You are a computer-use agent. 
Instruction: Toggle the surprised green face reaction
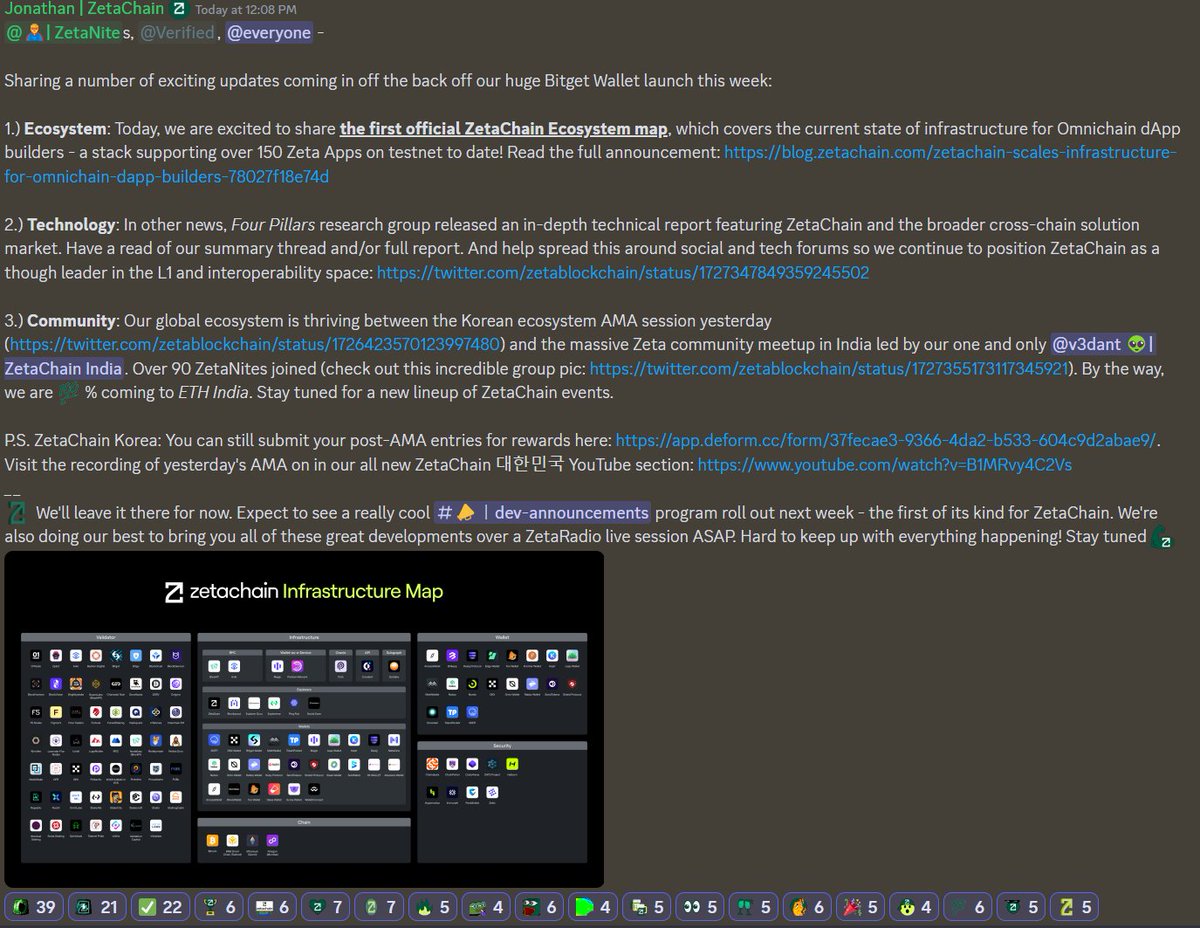click(x=914, y=907)
